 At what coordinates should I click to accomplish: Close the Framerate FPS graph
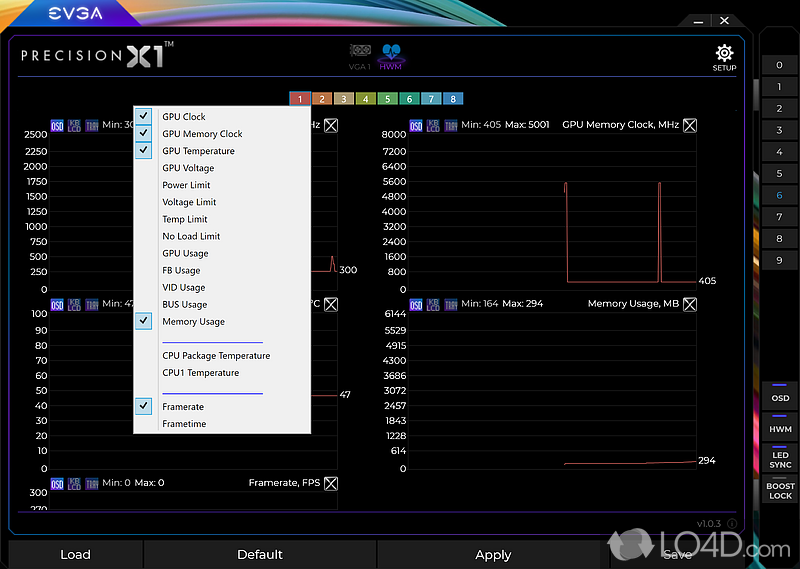pyautogui.click(x=331, y=483)
